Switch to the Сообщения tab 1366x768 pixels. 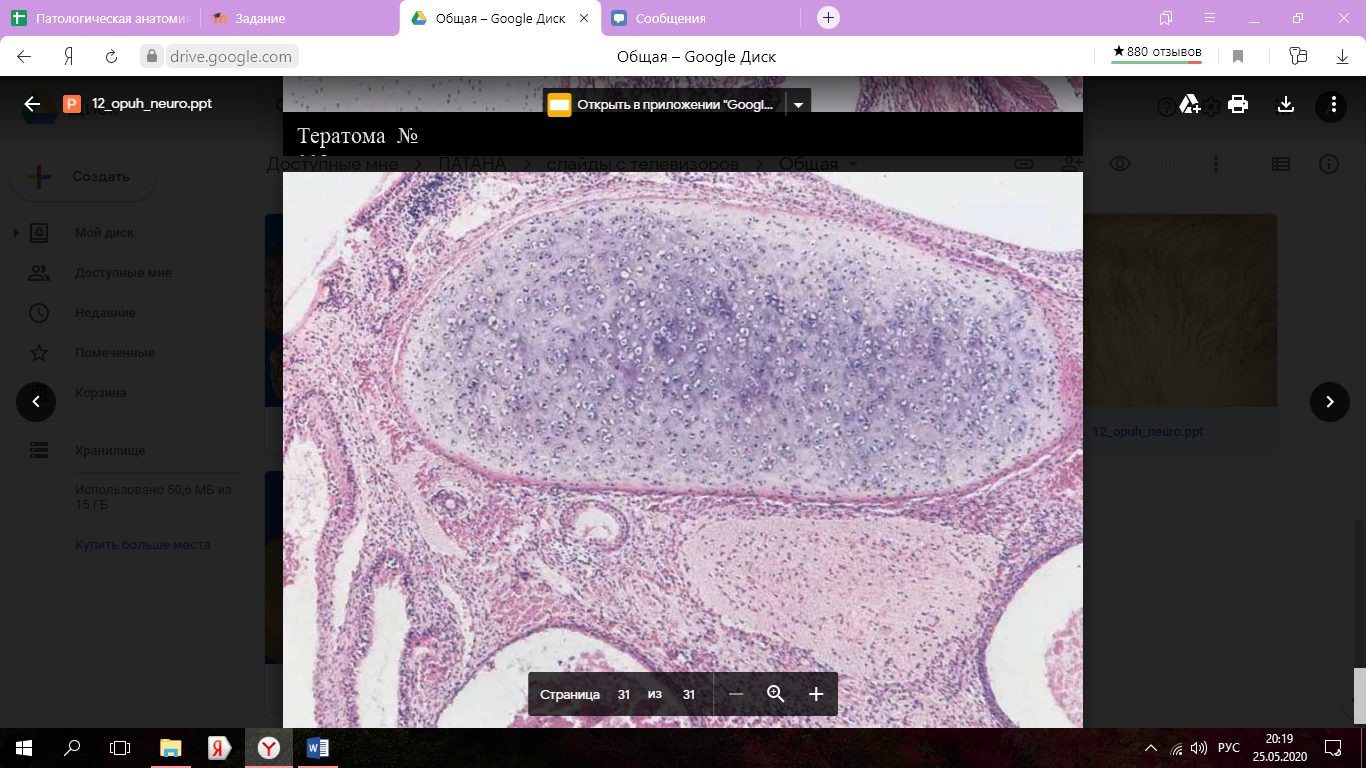[x=700, y=18]
